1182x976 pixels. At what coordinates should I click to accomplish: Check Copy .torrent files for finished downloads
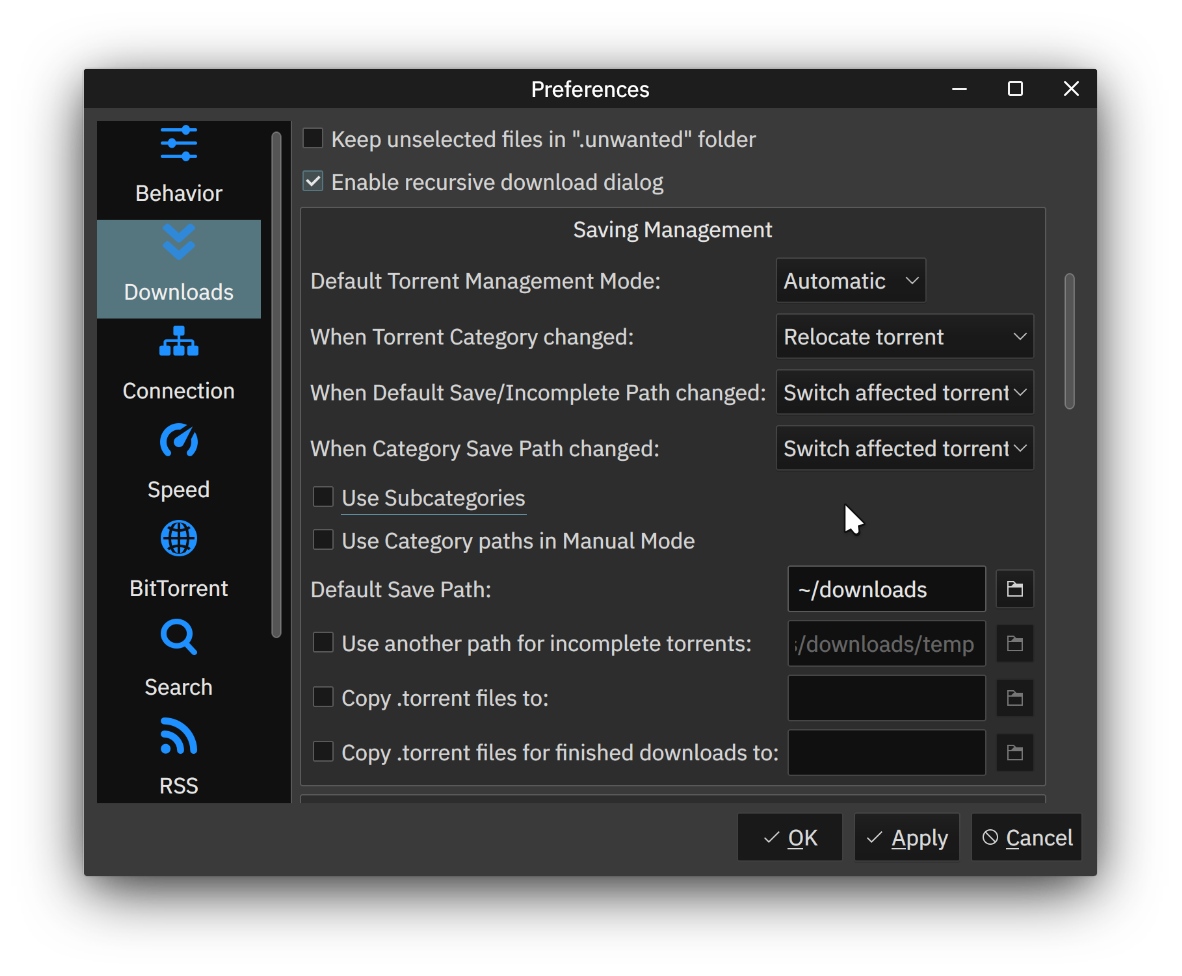323,752
